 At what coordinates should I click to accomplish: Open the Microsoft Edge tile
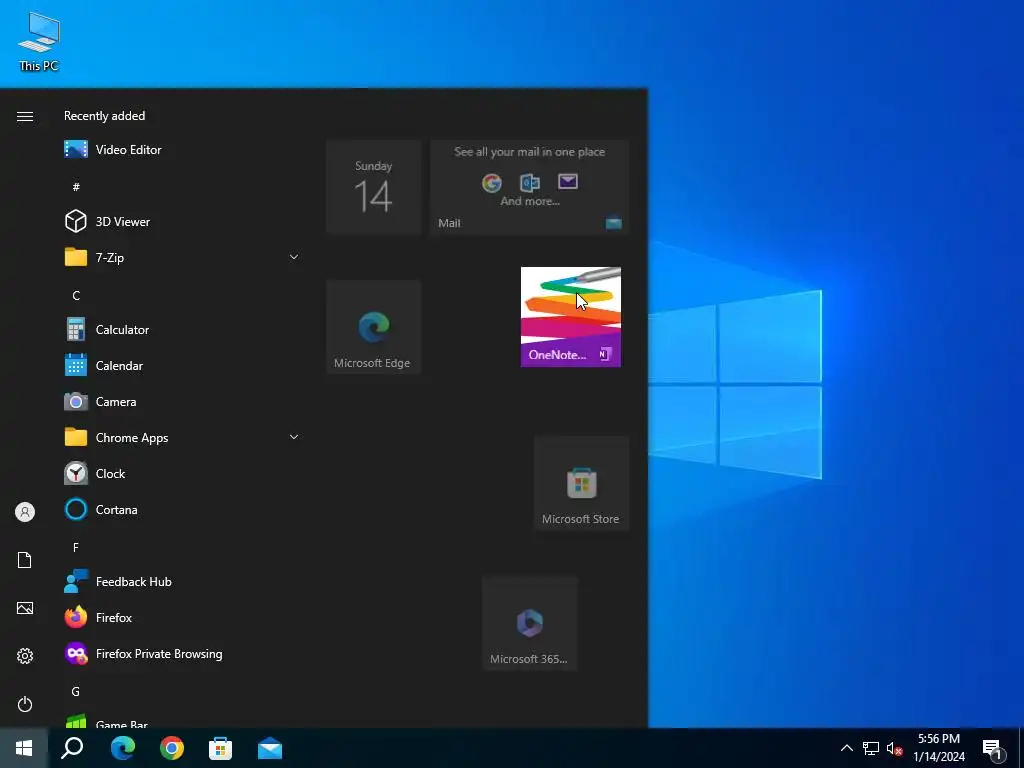[x=374, y=327]
